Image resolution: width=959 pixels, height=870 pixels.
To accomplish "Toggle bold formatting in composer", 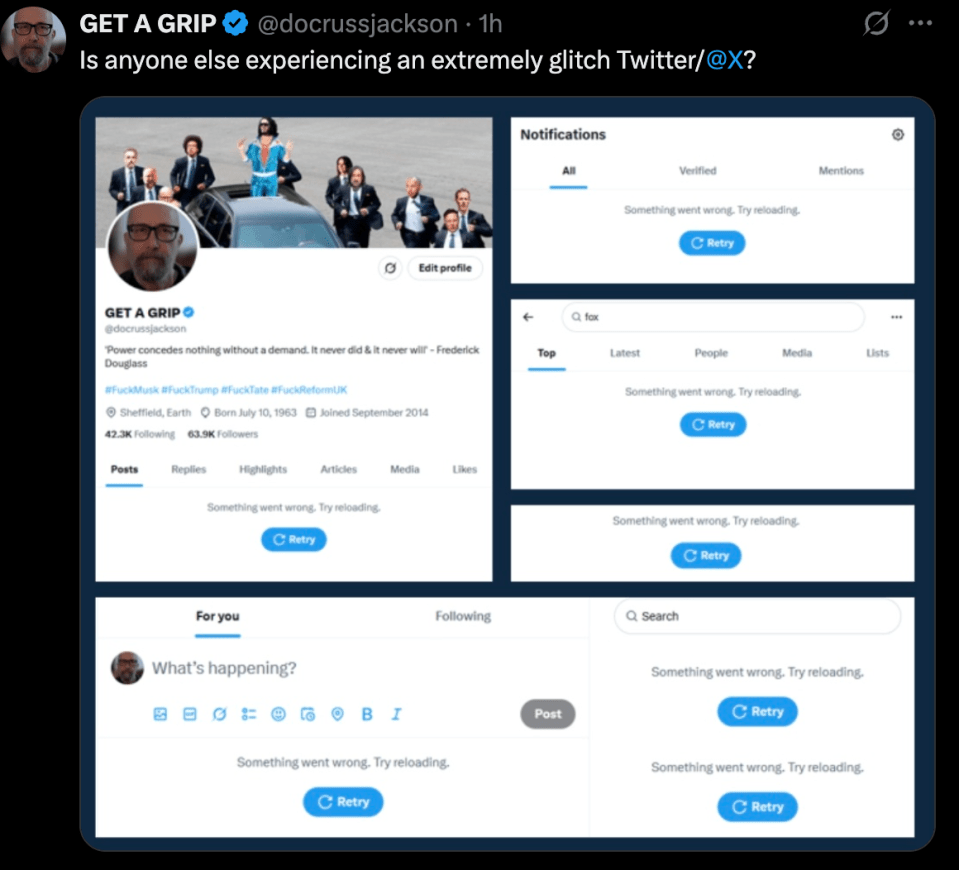I will pos(367,714).
